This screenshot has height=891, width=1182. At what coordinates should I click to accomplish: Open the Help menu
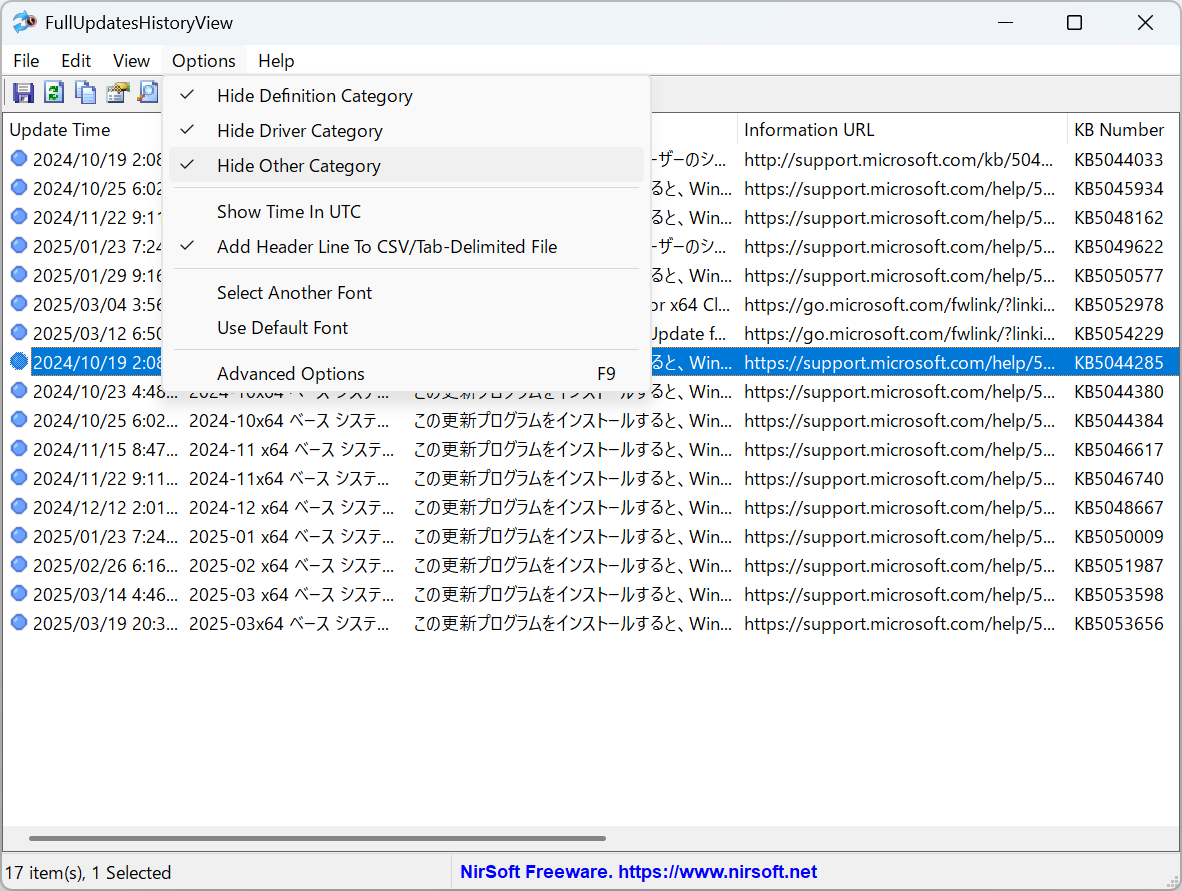click(276, 61)
